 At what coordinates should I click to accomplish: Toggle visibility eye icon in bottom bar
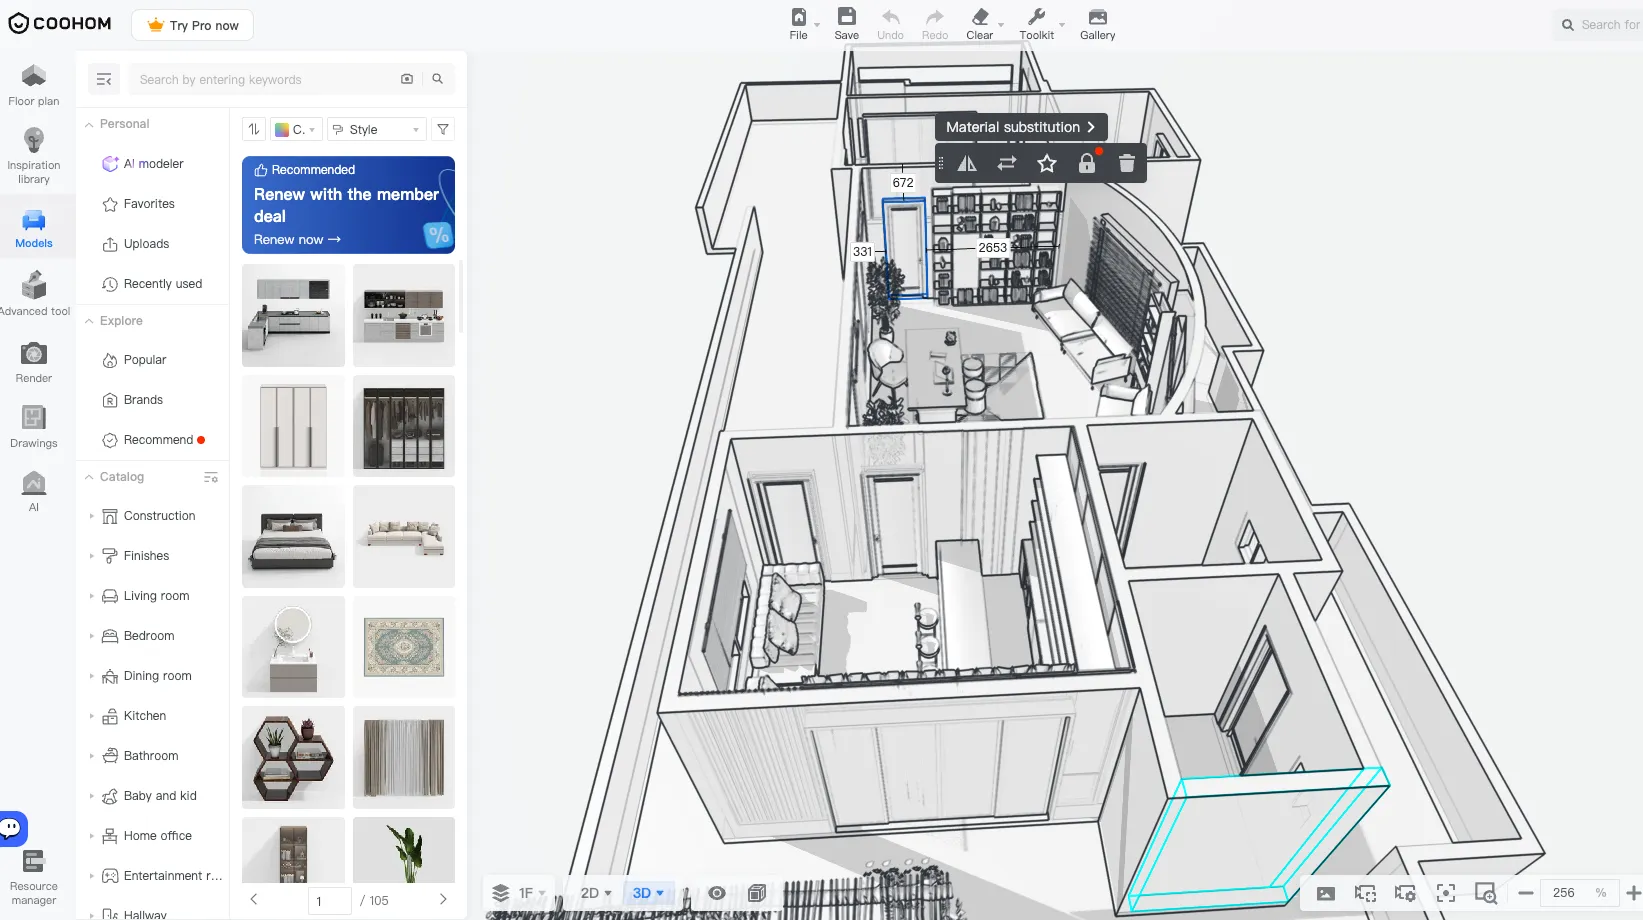click(x=717, y=893)
